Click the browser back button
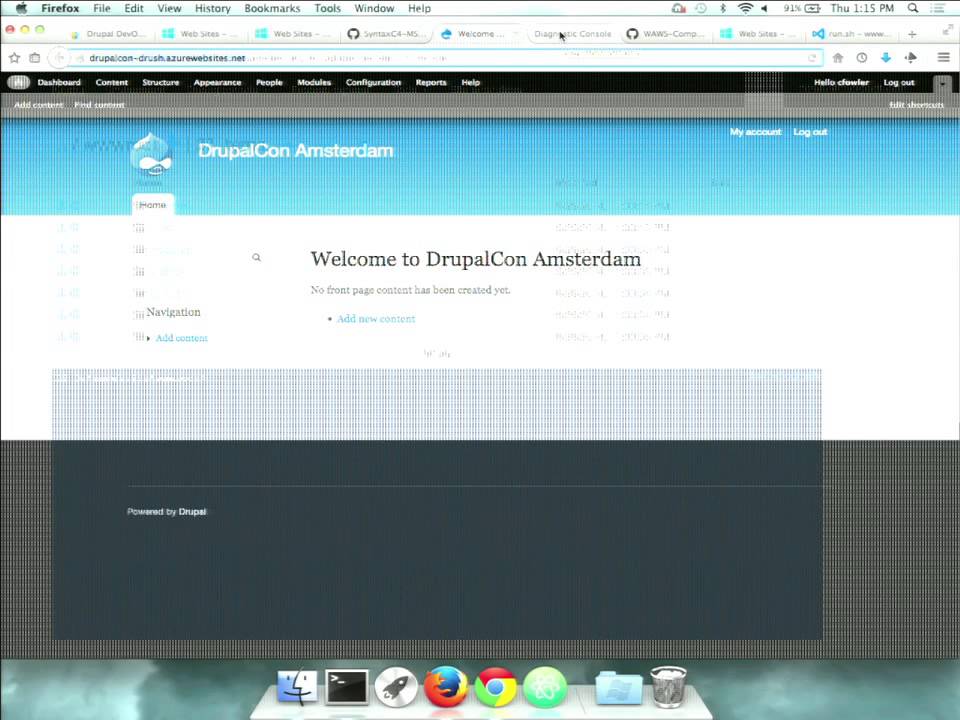Image resolution: width=960 pixels, height=720 pixels. pyautogui.click(x=59, y=58)
